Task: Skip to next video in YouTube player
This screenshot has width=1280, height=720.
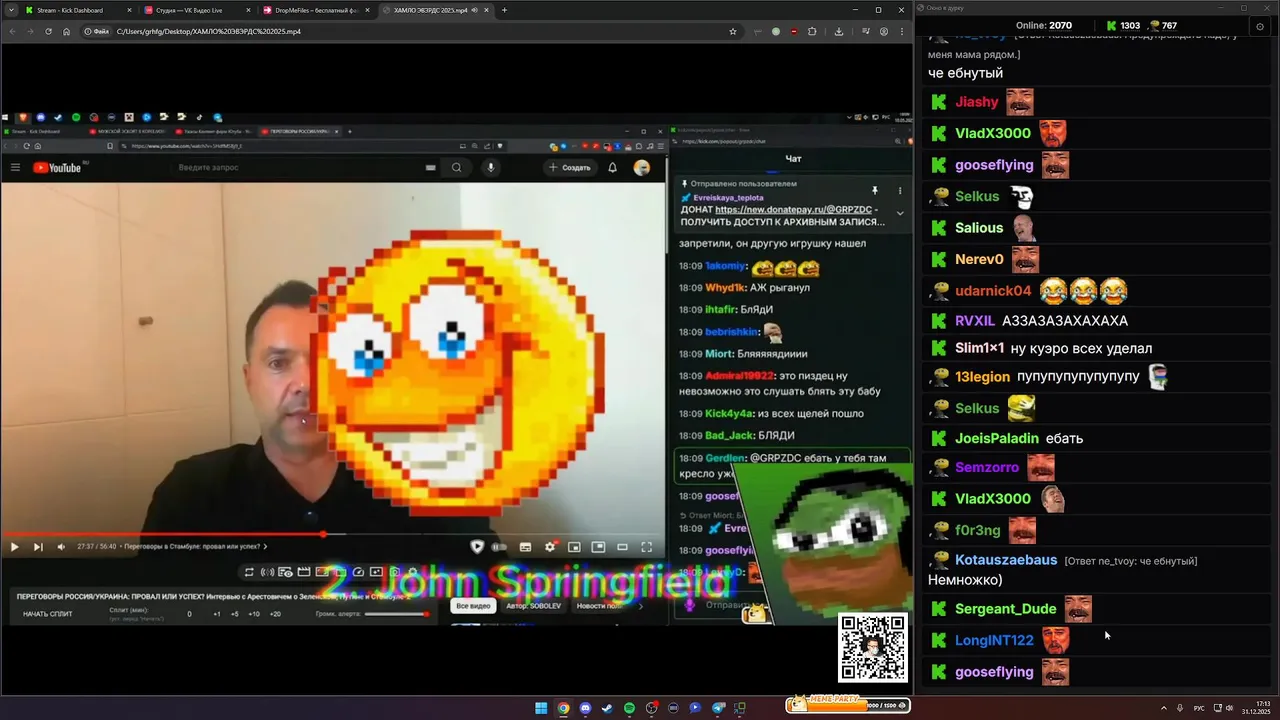Action: (38, 547)
